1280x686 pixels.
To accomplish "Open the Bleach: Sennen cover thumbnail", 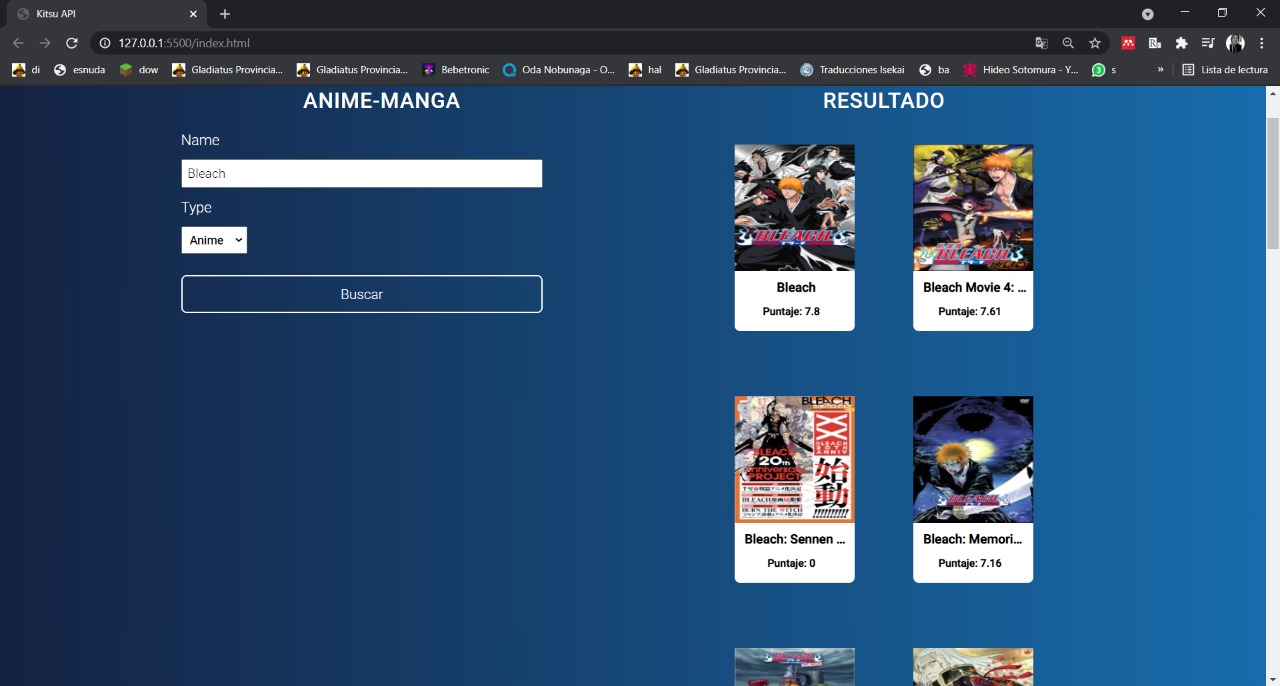I will tap(795, 459).
